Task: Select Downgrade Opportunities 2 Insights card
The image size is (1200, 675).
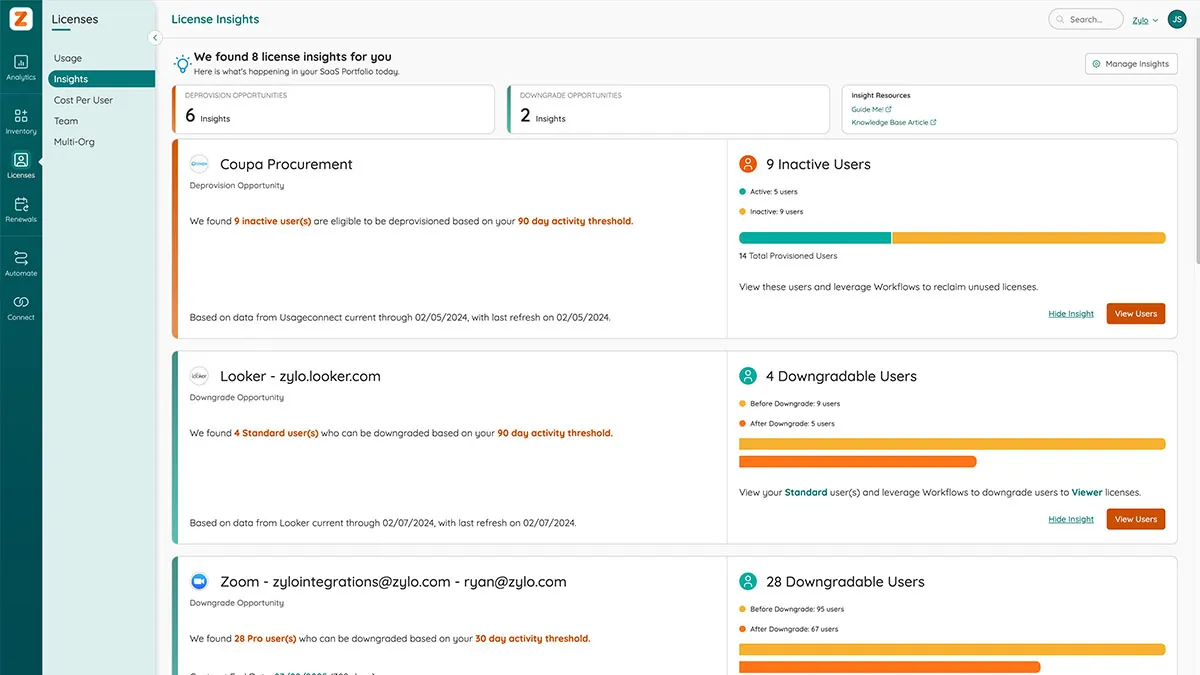Action: [668, 109]
